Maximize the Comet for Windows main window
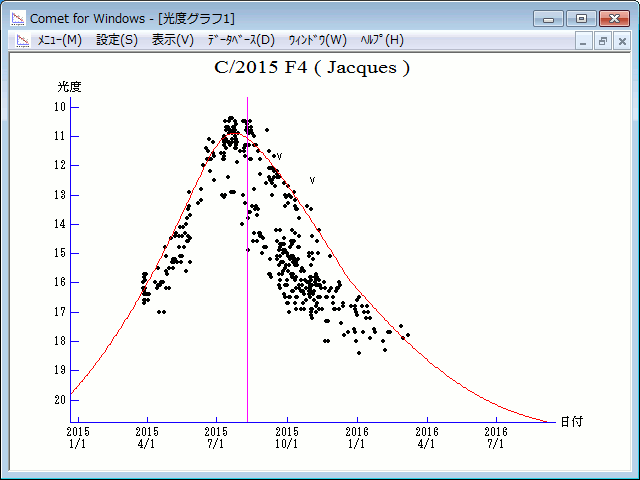 click(581, 19)
